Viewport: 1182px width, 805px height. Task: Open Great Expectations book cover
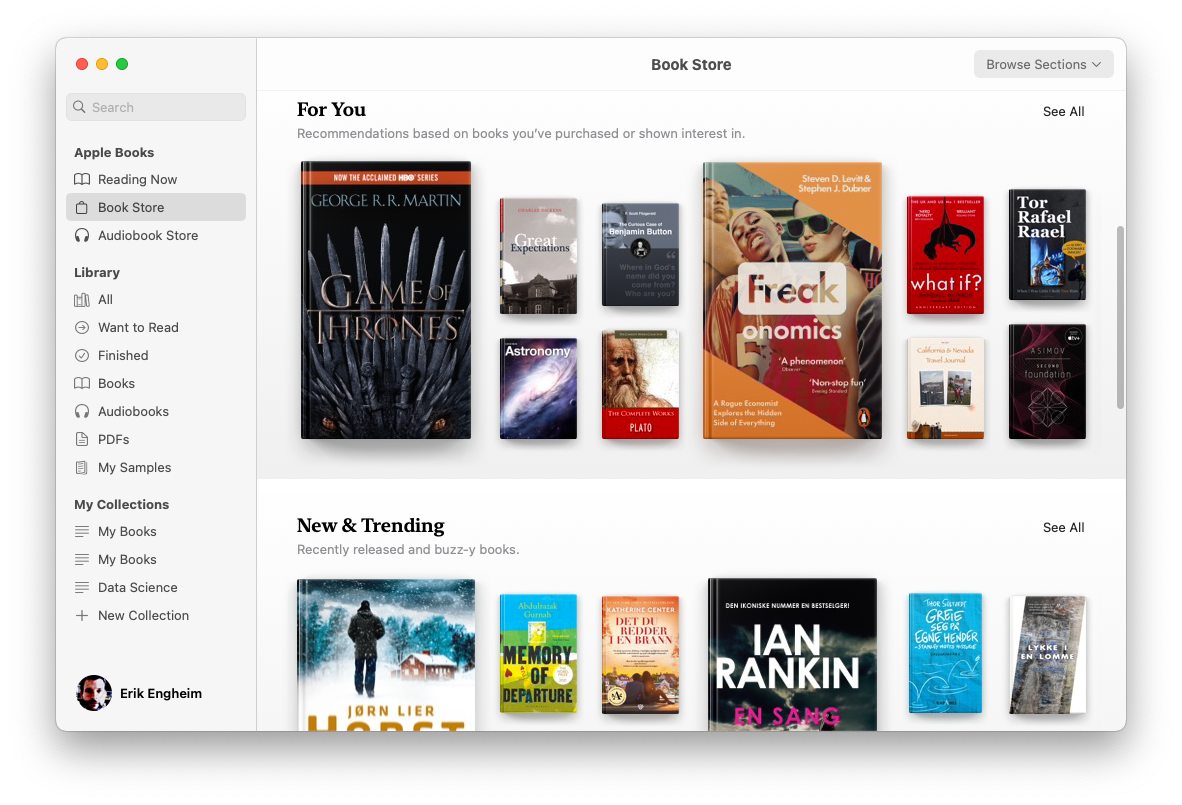[x=538, y=256]
